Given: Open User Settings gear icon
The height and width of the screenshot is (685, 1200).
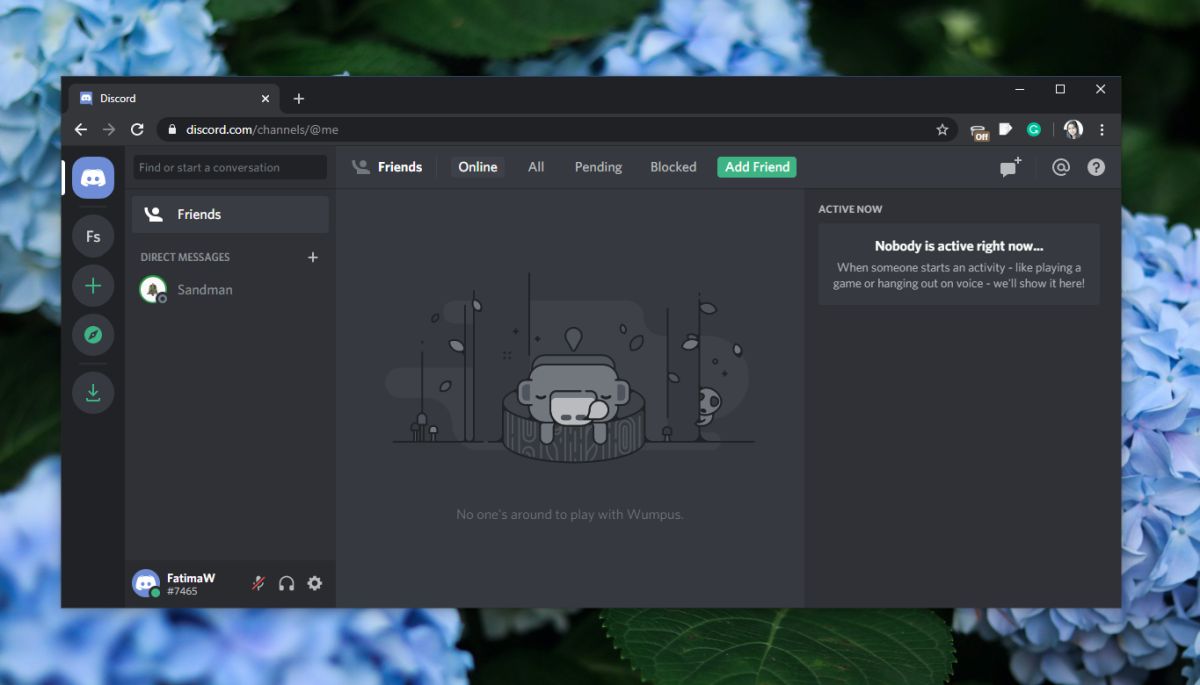Looking at the screenshot, I should [315, 583].
